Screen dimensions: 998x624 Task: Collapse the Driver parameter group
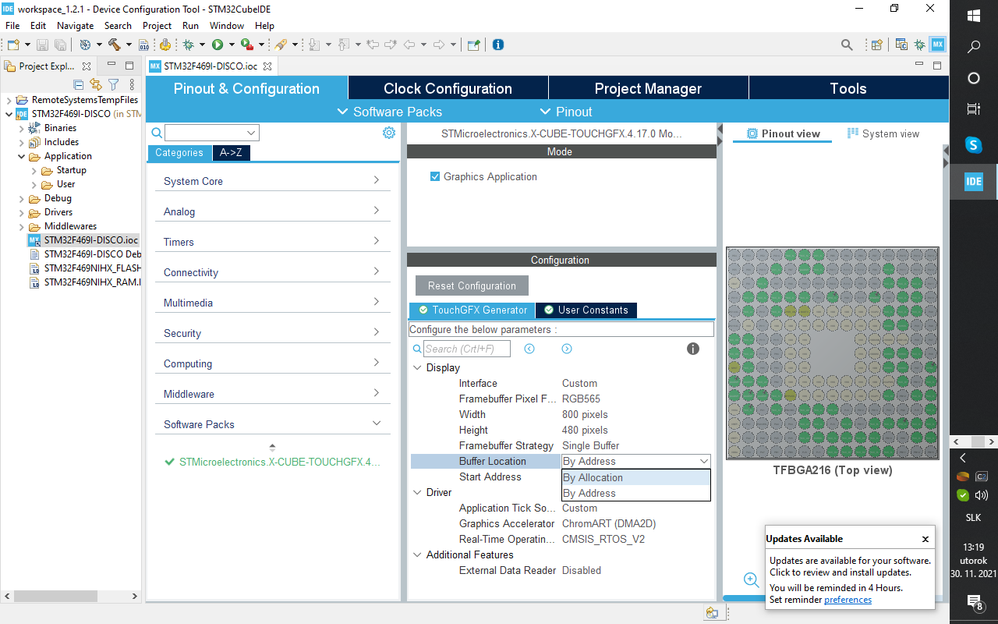pos(417,492)
